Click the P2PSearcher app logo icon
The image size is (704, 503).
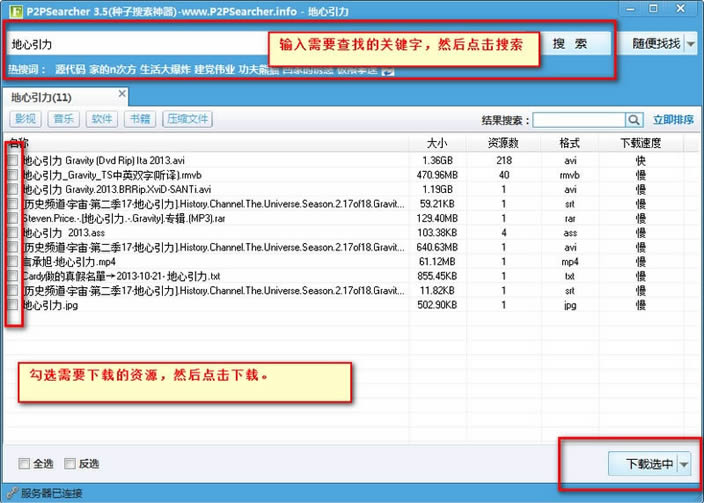pos(16,11)
